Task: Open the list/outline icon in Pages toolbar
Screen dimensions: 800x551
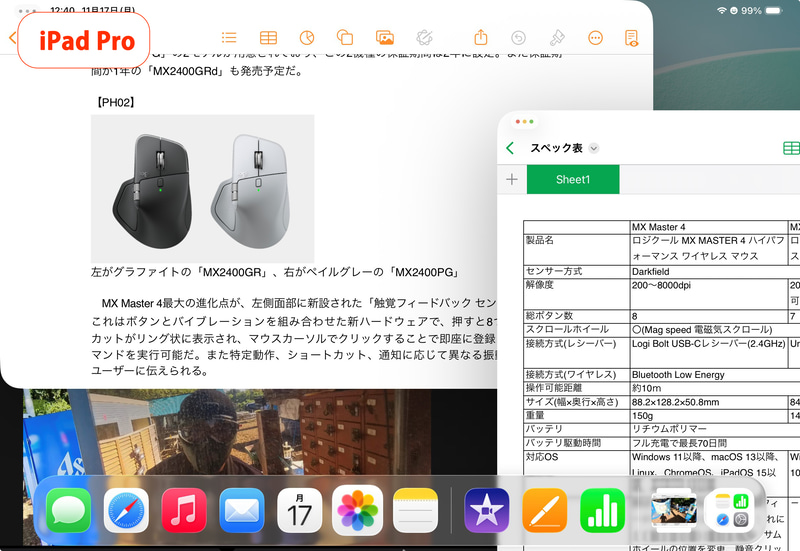Action: click(x=229, y=37)
